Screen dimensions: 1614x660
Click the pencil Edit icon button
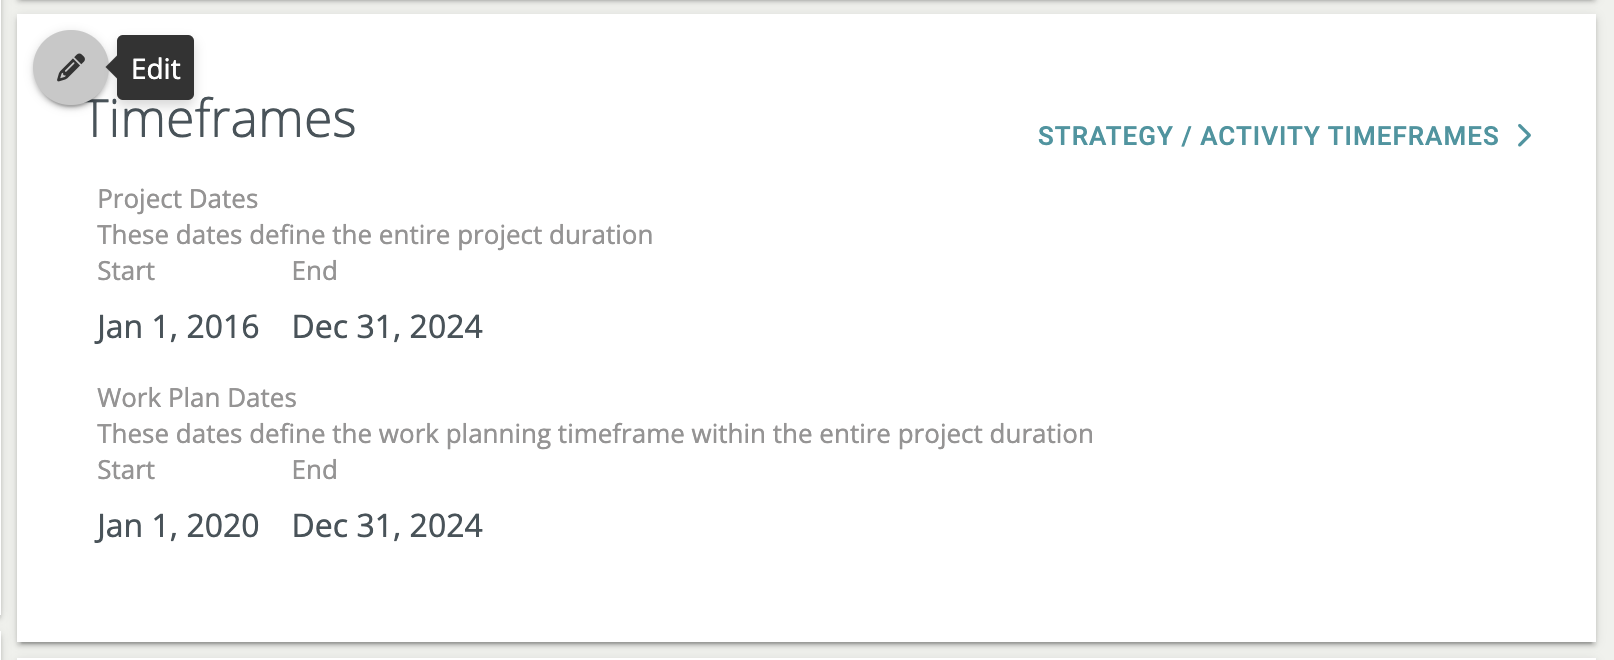coord(70,68)
